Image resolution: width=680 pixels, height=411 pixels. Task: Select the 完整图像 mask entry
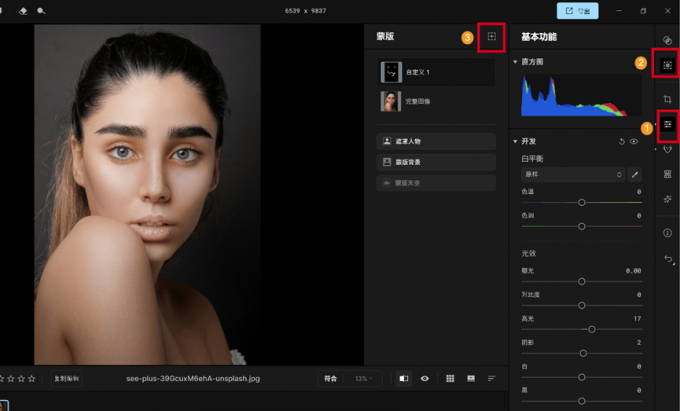tap(436, 101)
